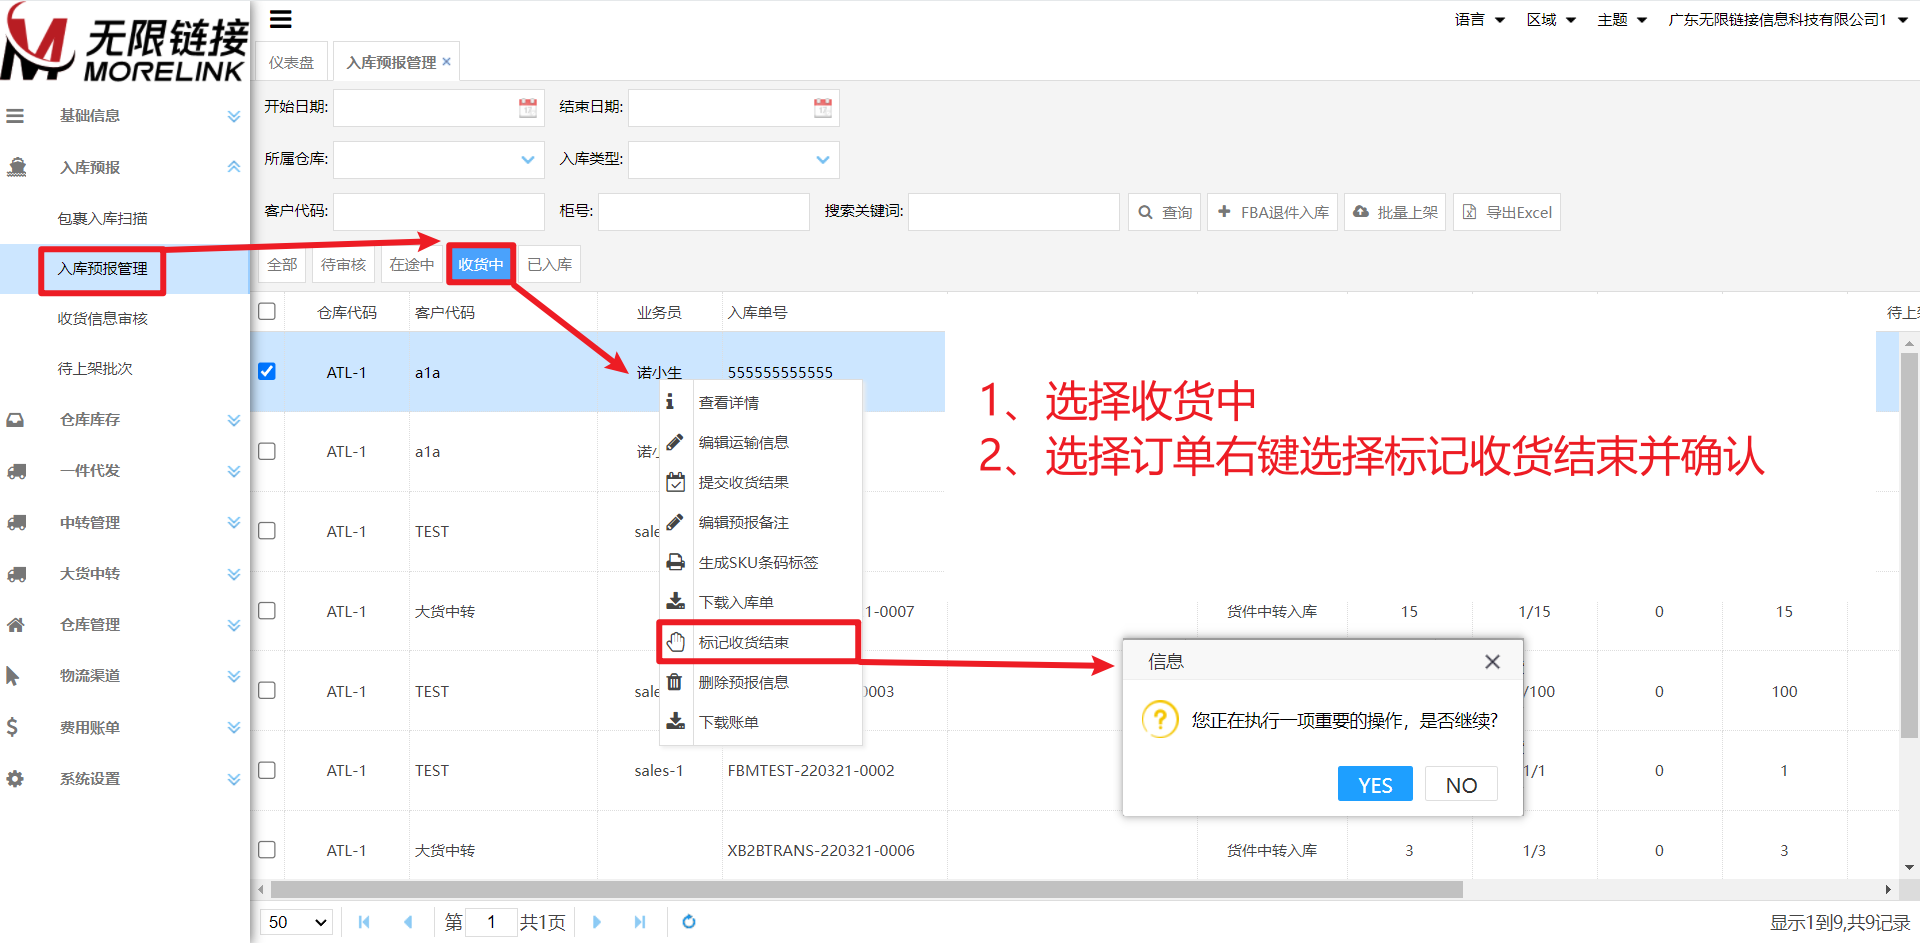Screen dimensions: 1920x943
Task: Select the 待审核 status tab
Action: [x=343, y=264]
